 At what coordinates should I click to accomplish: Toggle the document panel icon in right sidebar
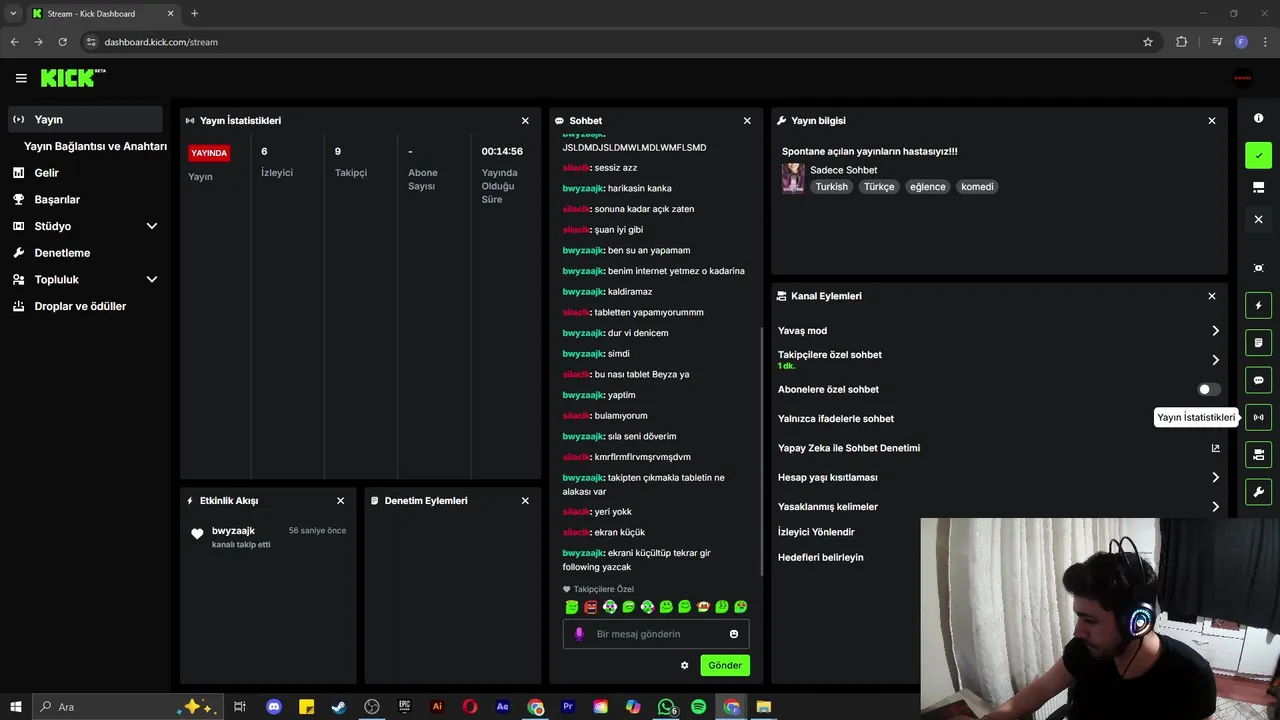[x=1258, y=343]
